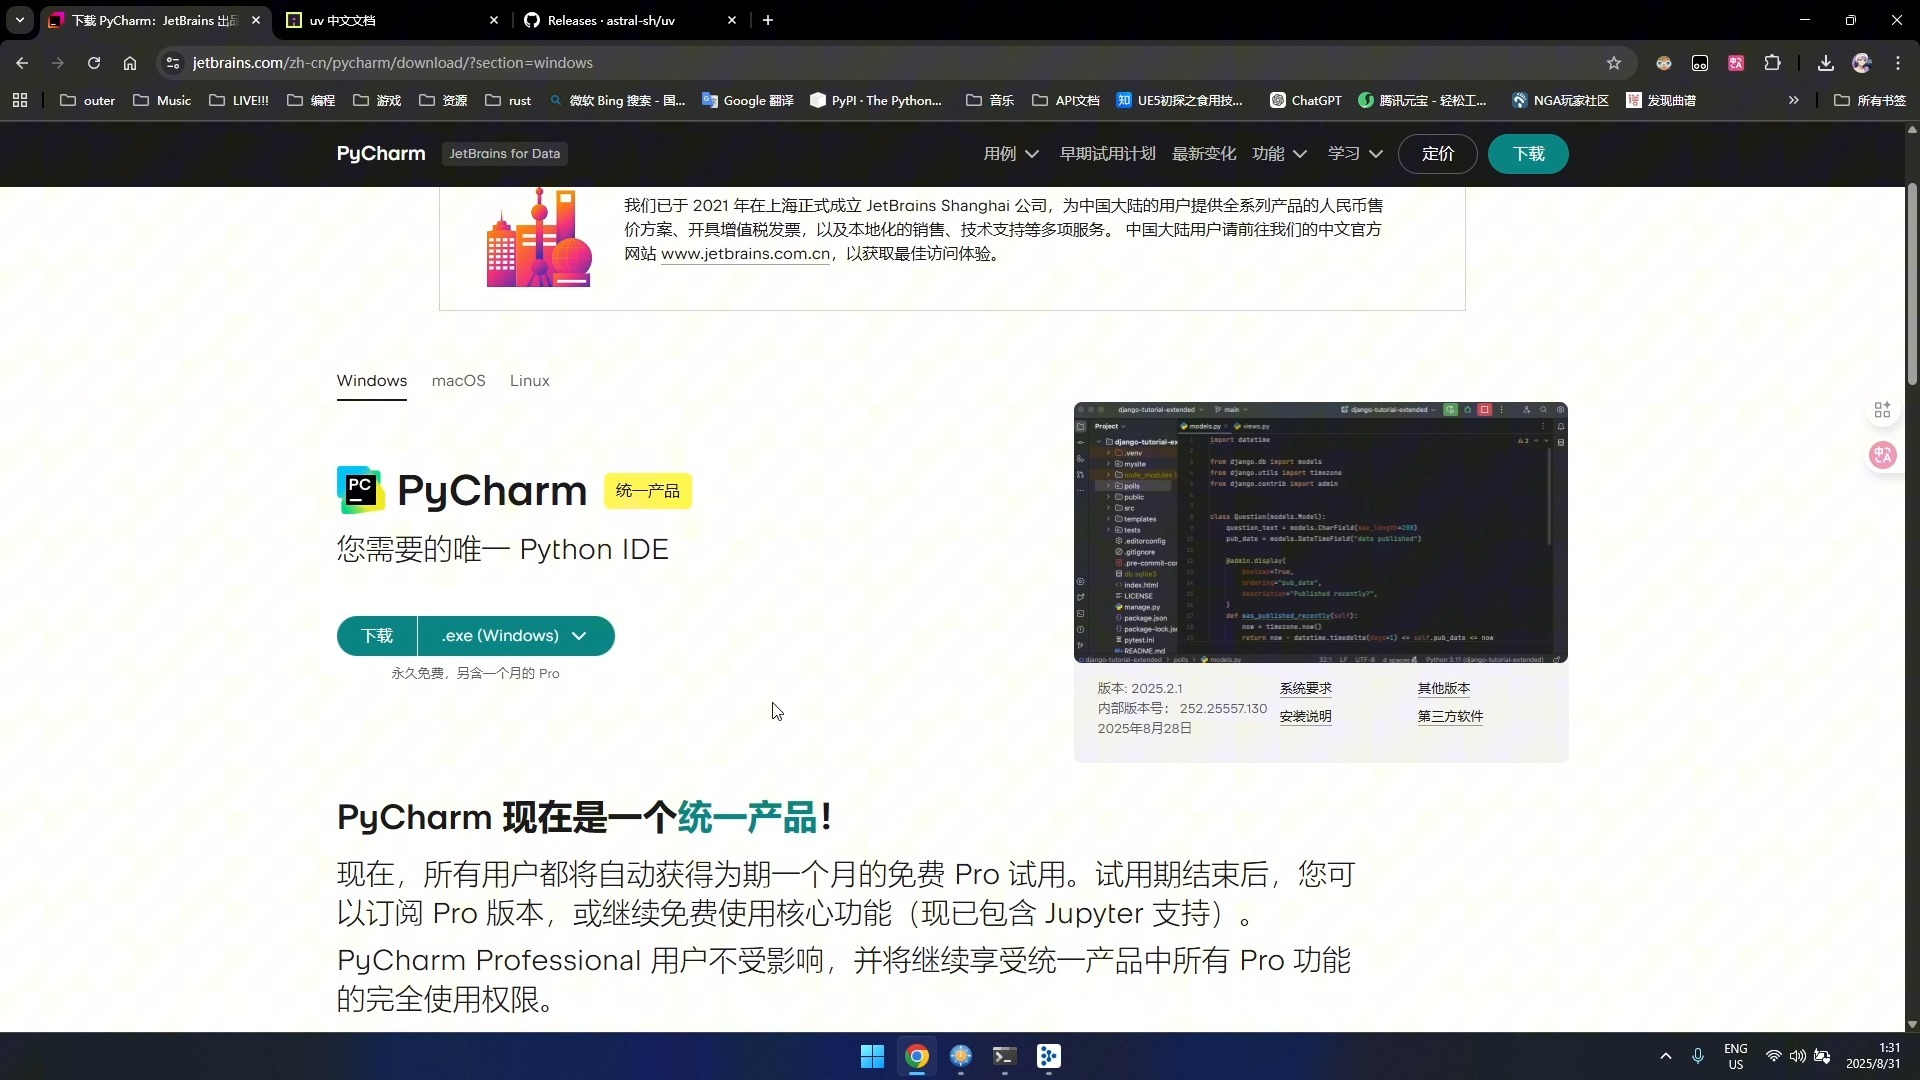Screen dimensions: 1920x1080
Task: Go back to the previous page
Action: pos(22,63)
